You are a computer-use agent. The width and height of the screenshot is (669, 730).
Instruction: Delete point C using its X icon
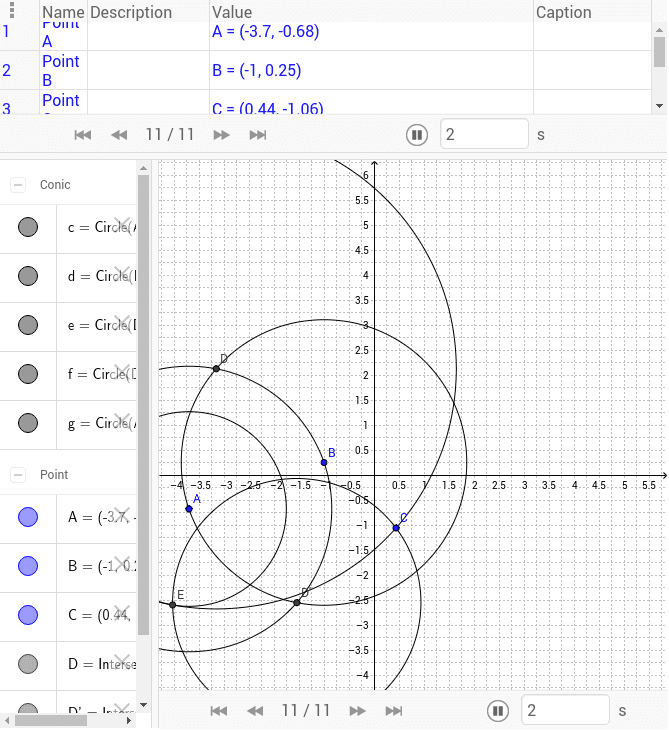(x=122, y=613)
